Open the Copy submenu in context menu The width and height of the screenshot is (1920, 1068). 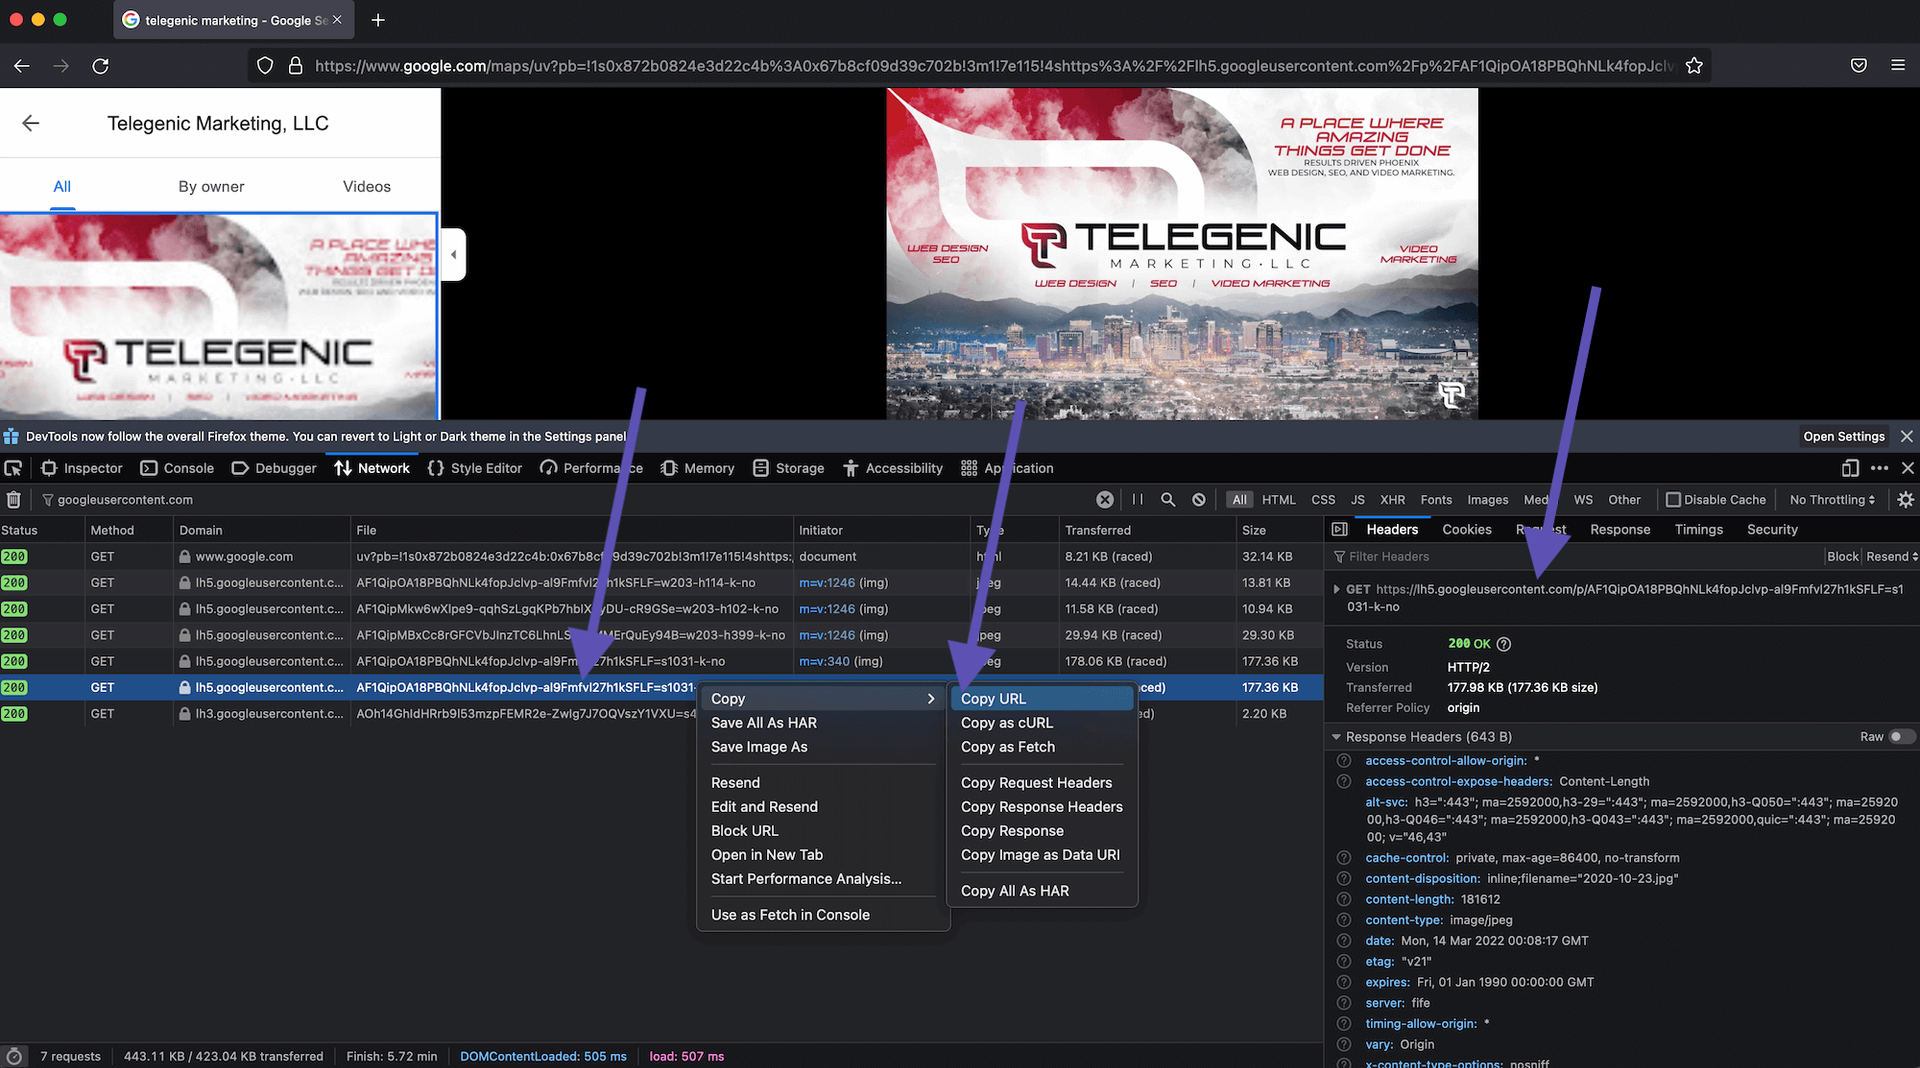pos(822,699)
